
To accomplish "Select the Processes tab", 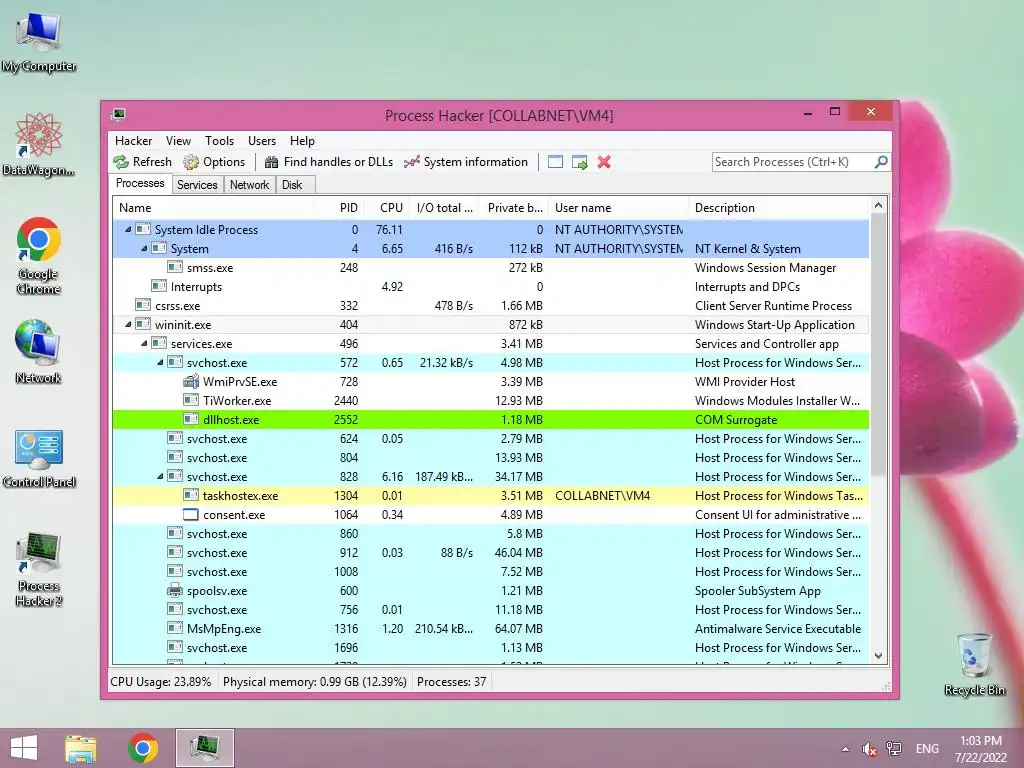I will [140, 184].
